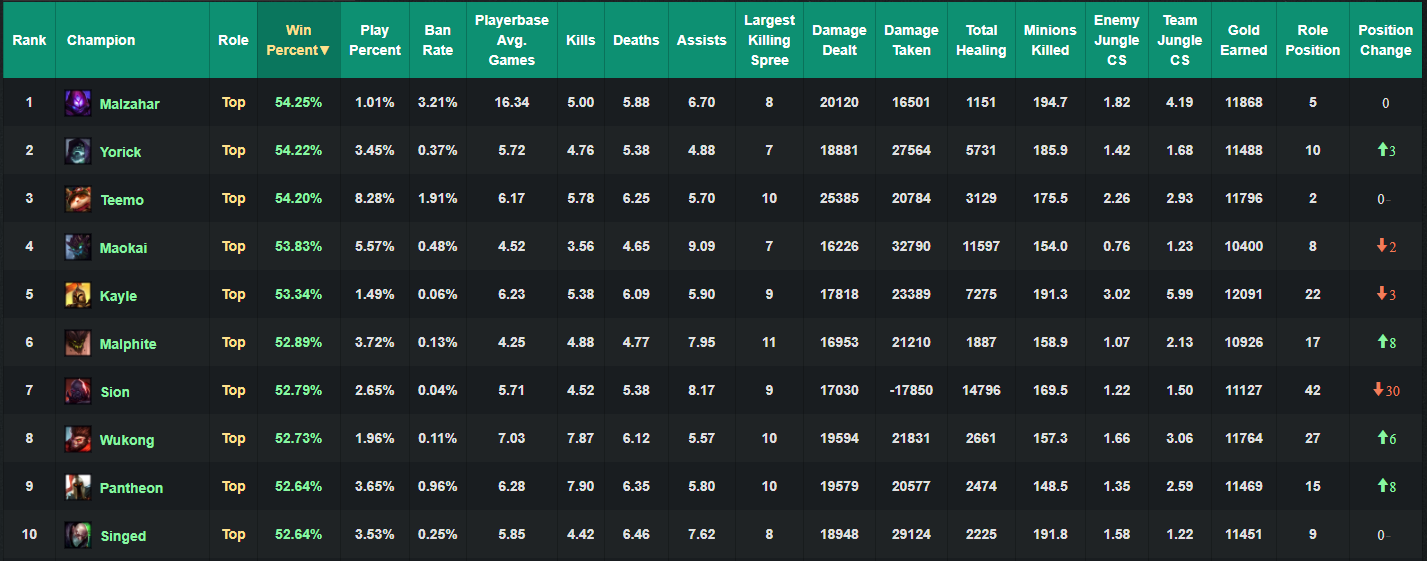
Task: Click Malzahar's champion portrait icon
Action: [x=78, y=103]
